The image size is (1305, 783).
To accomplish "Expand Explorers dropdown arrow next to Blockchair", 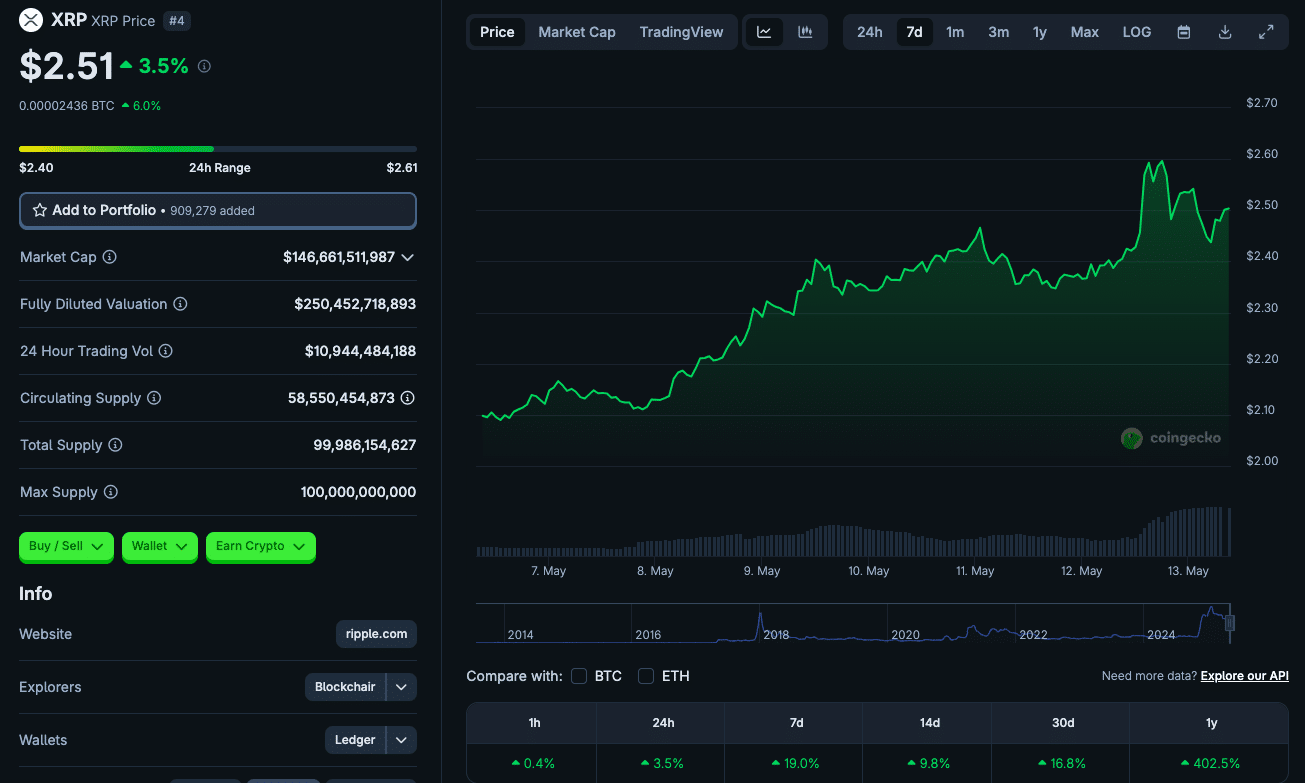I will pos(401,687).
